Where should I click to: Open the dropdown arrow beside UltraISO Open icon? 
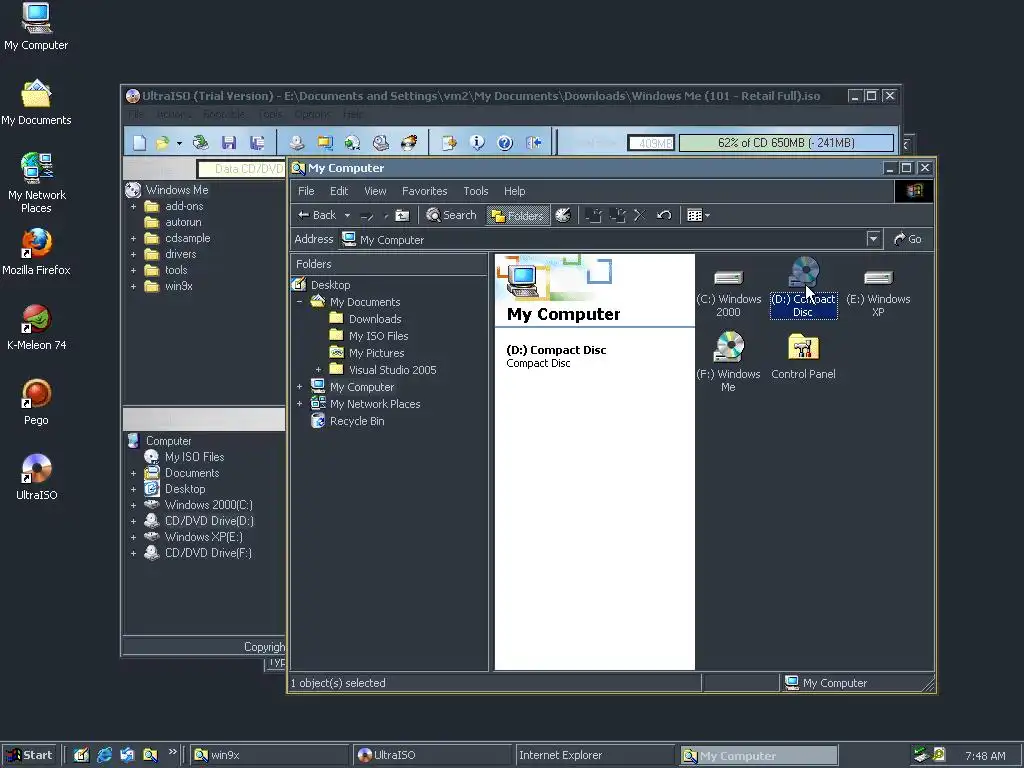tap(179, 143)
